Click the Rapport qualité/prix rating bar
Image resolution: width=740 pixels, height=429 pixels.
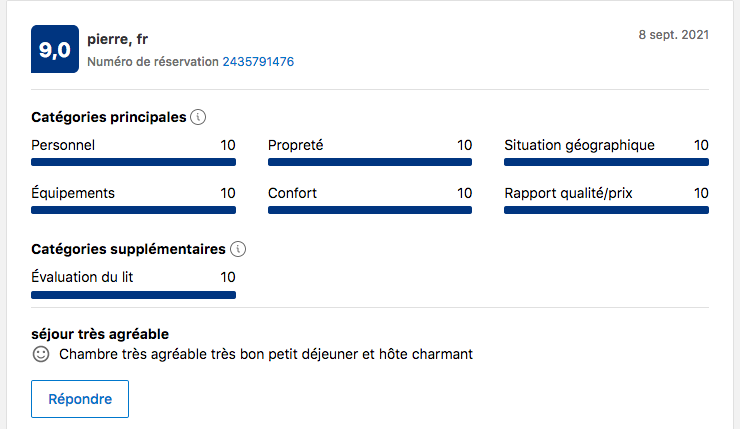pyautogui.click(x=606, y=210)
